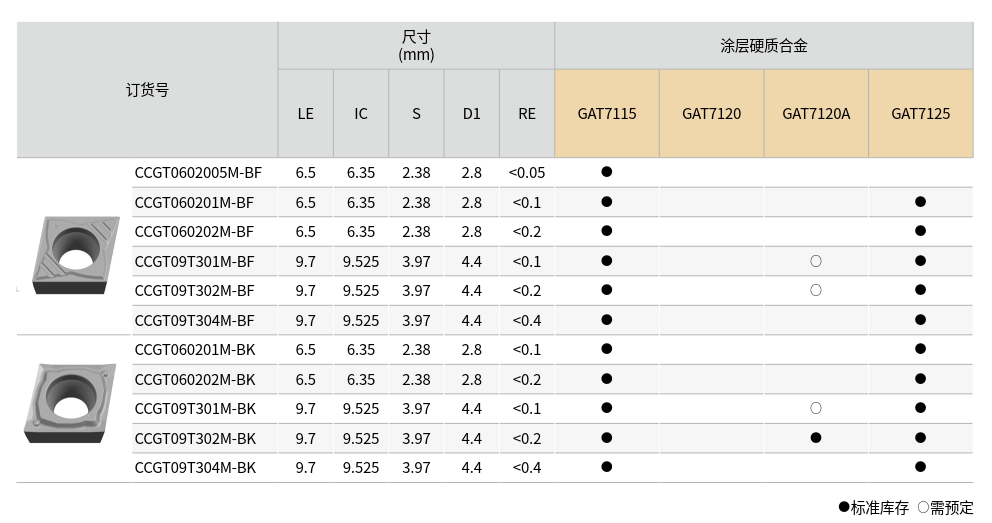The image size is (992, 523).
Task: Click order number CCGT0602005M-BF
Action: 198,172
